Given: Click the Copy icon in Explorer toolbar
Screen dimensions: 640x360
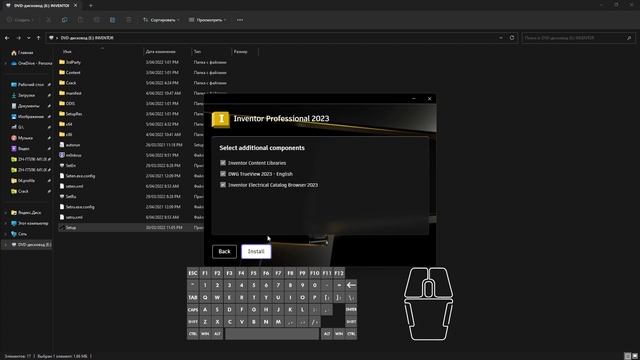Looking at the screenshot, I should (x=64, y=20).
